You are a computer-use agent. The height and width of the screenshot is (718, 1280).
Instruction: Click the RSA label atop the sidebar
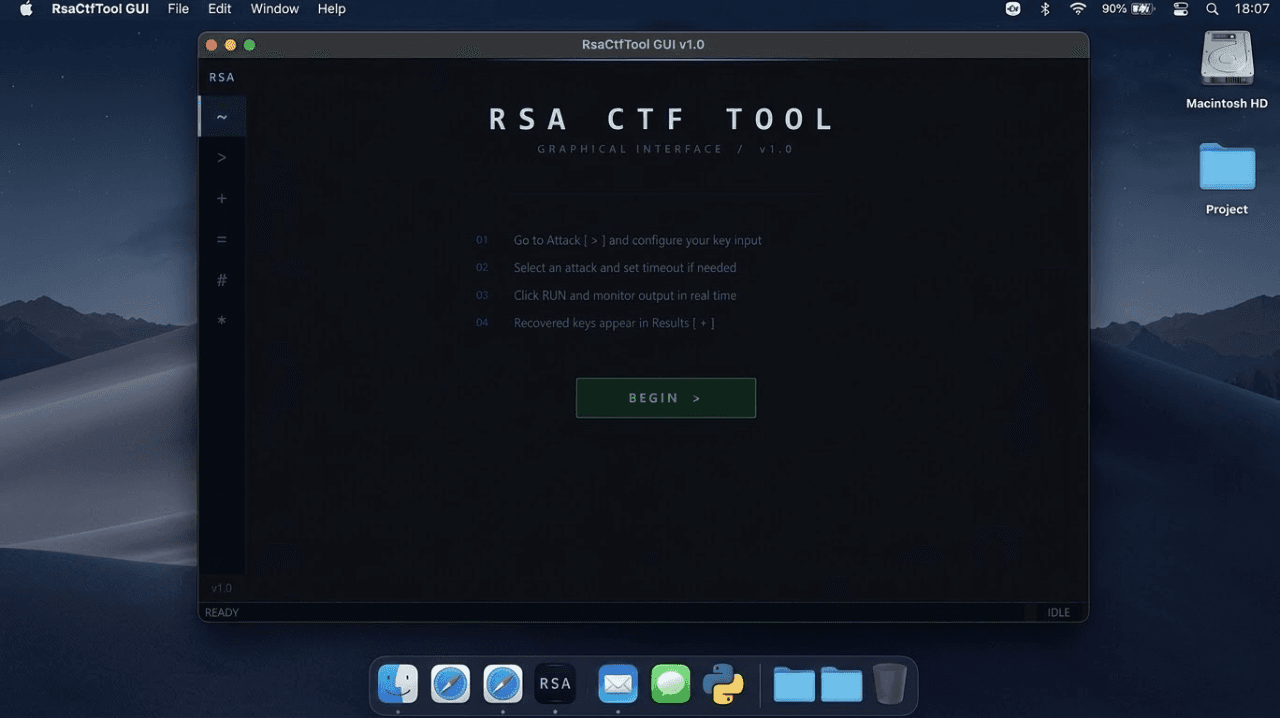tap(221, 76)
